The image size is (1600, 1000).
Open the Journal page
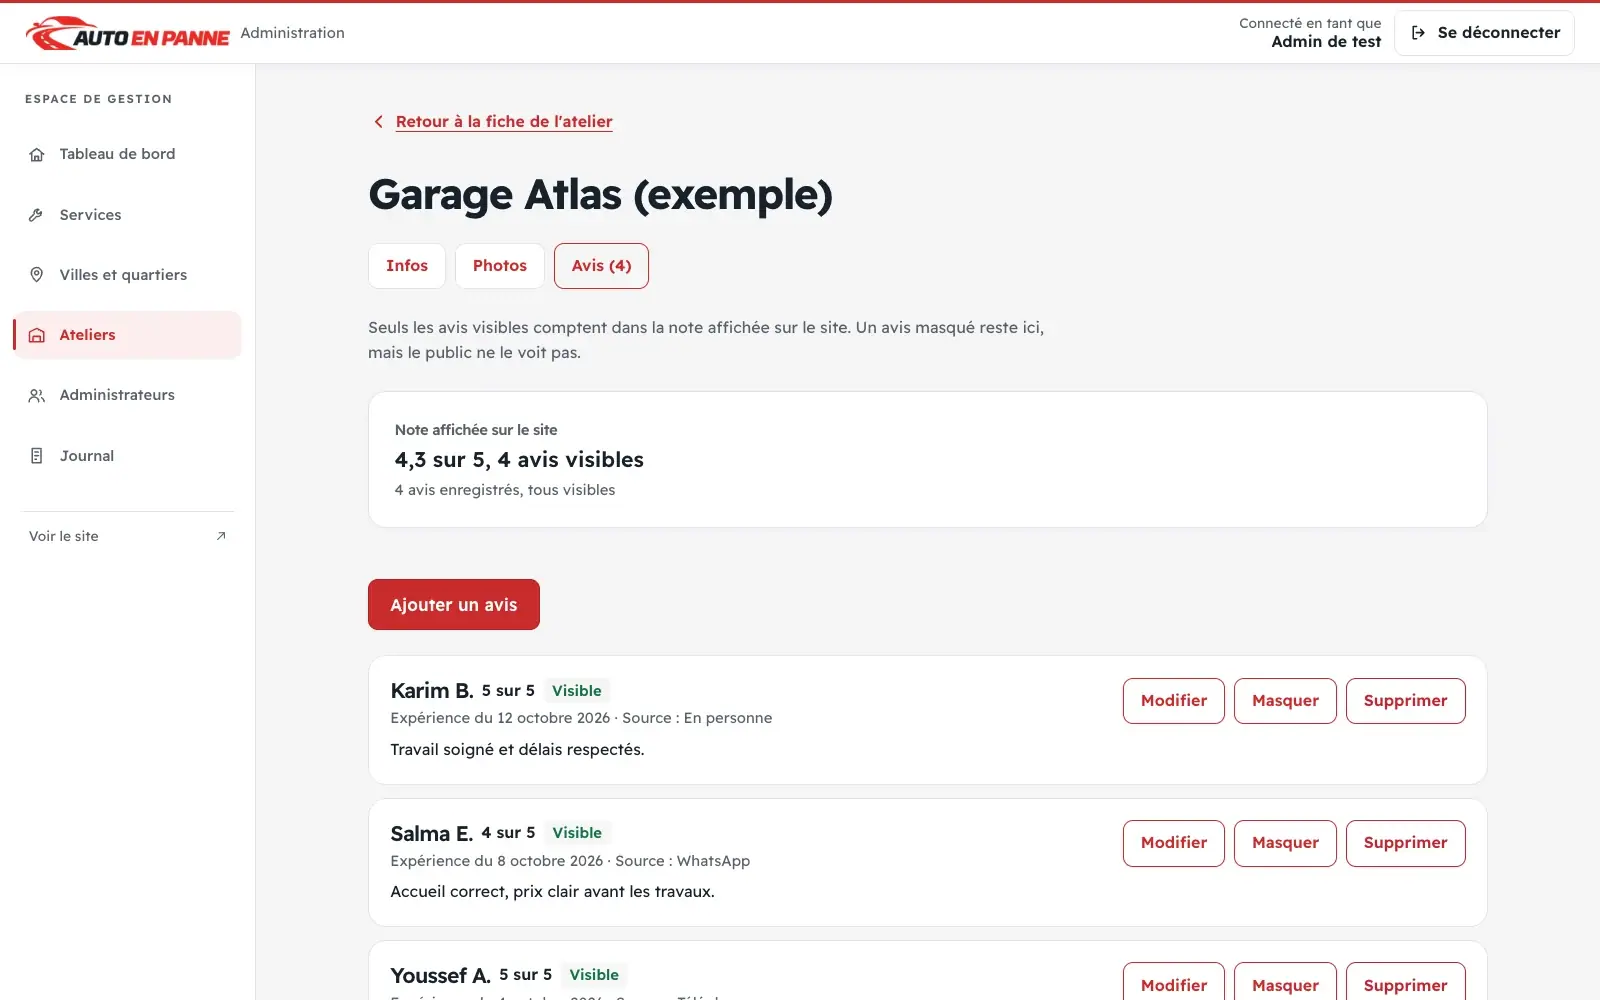[x=128, y=456]
